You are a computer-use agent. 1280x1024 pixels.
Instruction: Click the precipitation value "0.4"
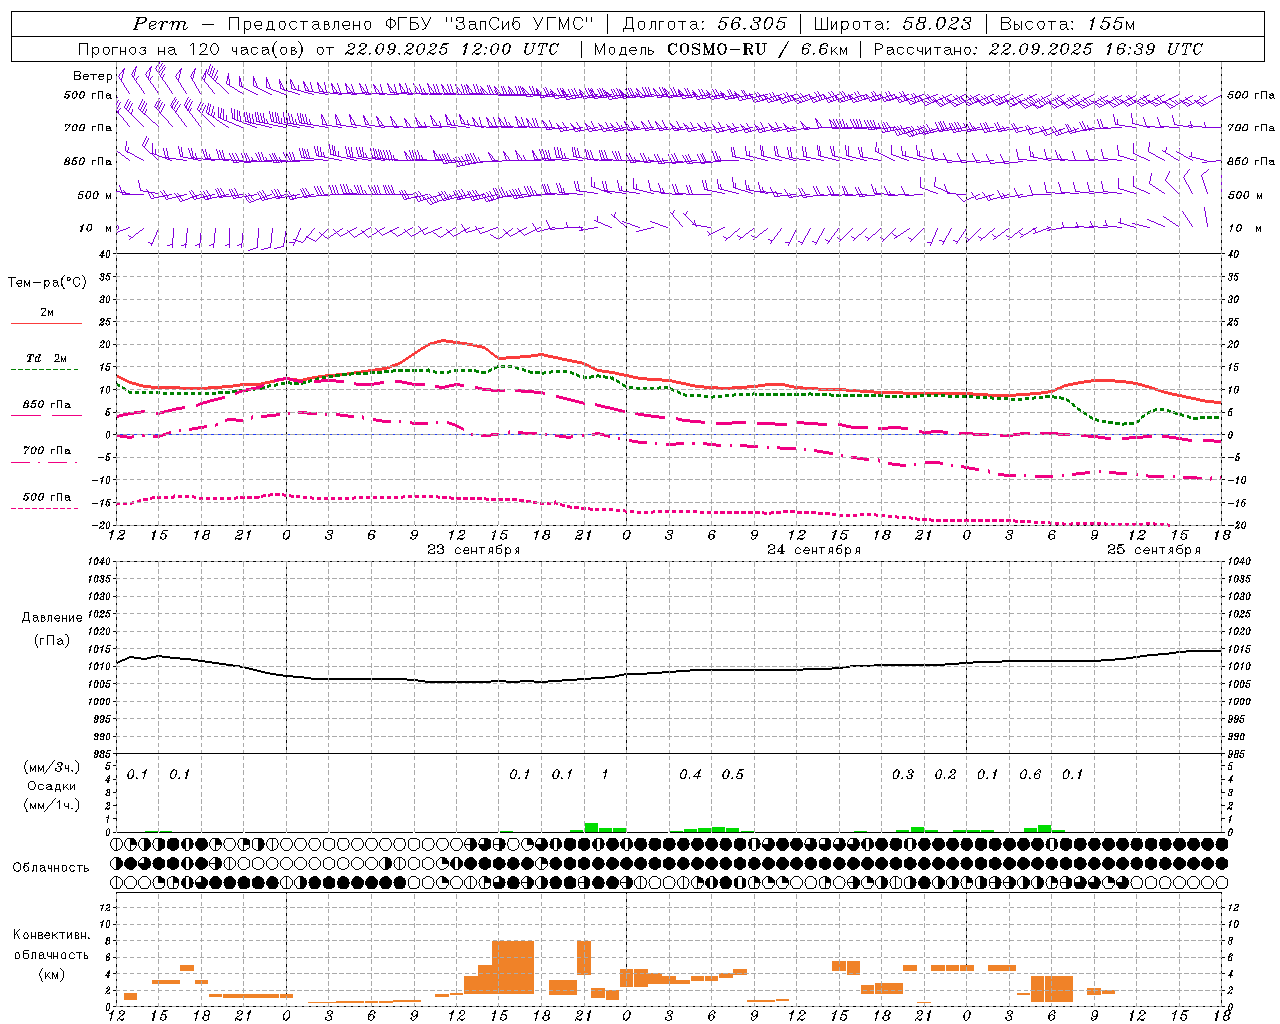pyautogui.click(x=690, y=774)
